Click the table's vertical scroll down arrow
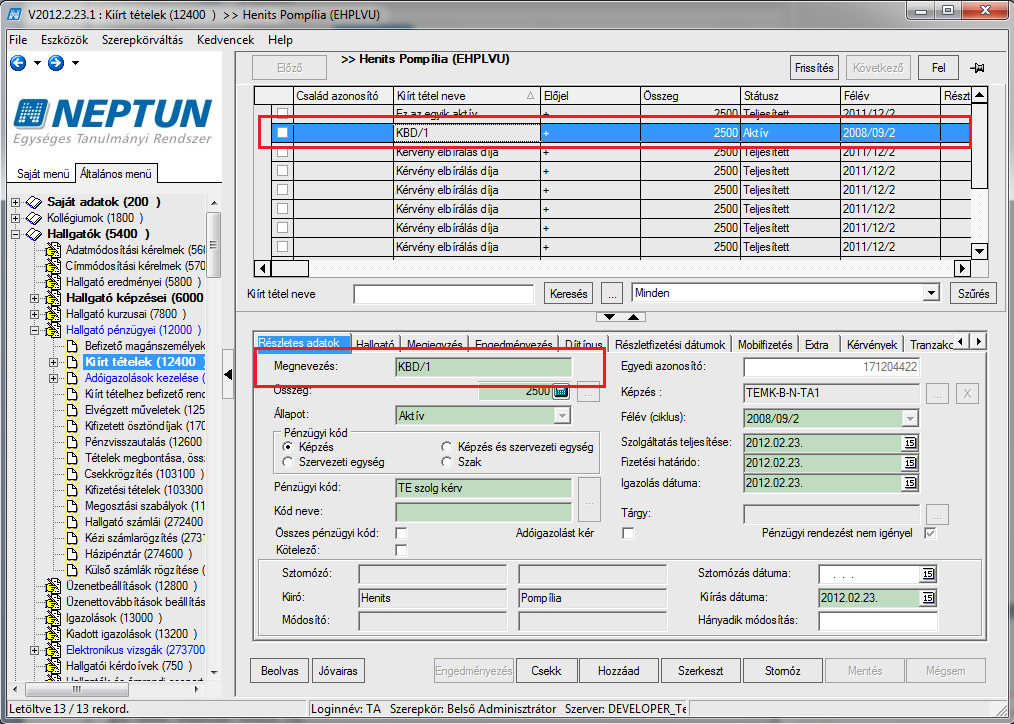The height and width of the screenshot is (724, 1014). pos(980,251)
